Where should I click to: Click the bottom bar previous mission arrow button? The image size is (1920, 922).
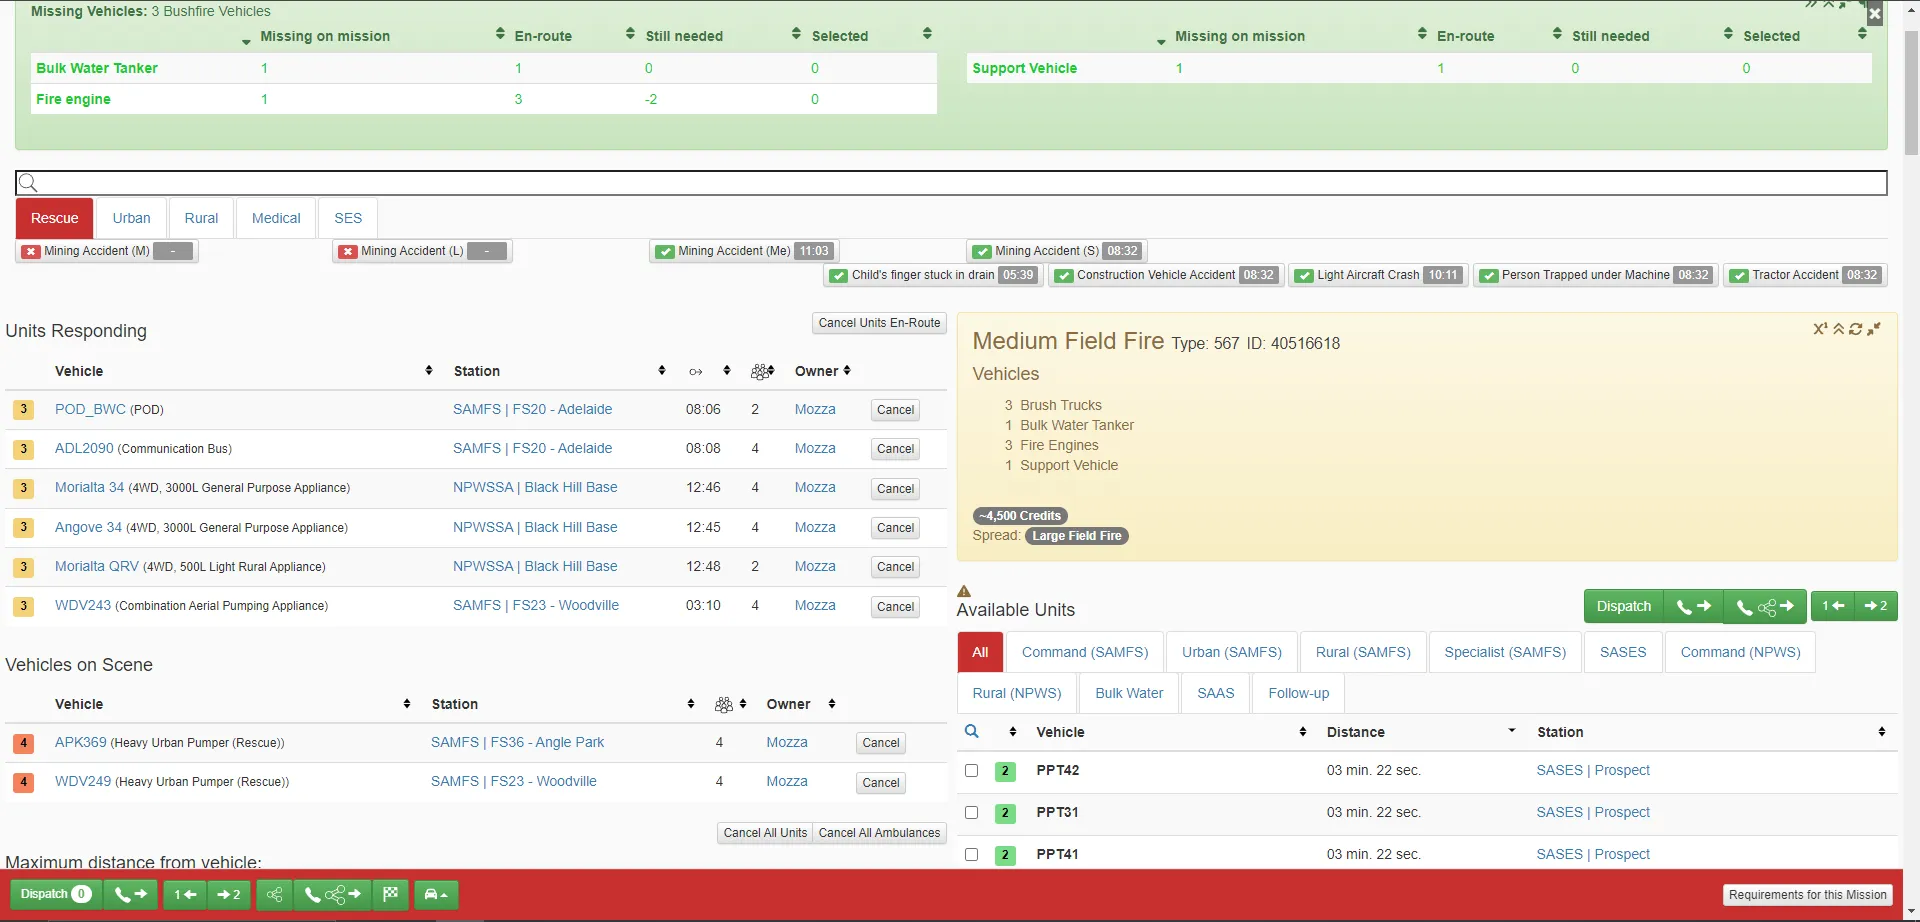[184, 894]
